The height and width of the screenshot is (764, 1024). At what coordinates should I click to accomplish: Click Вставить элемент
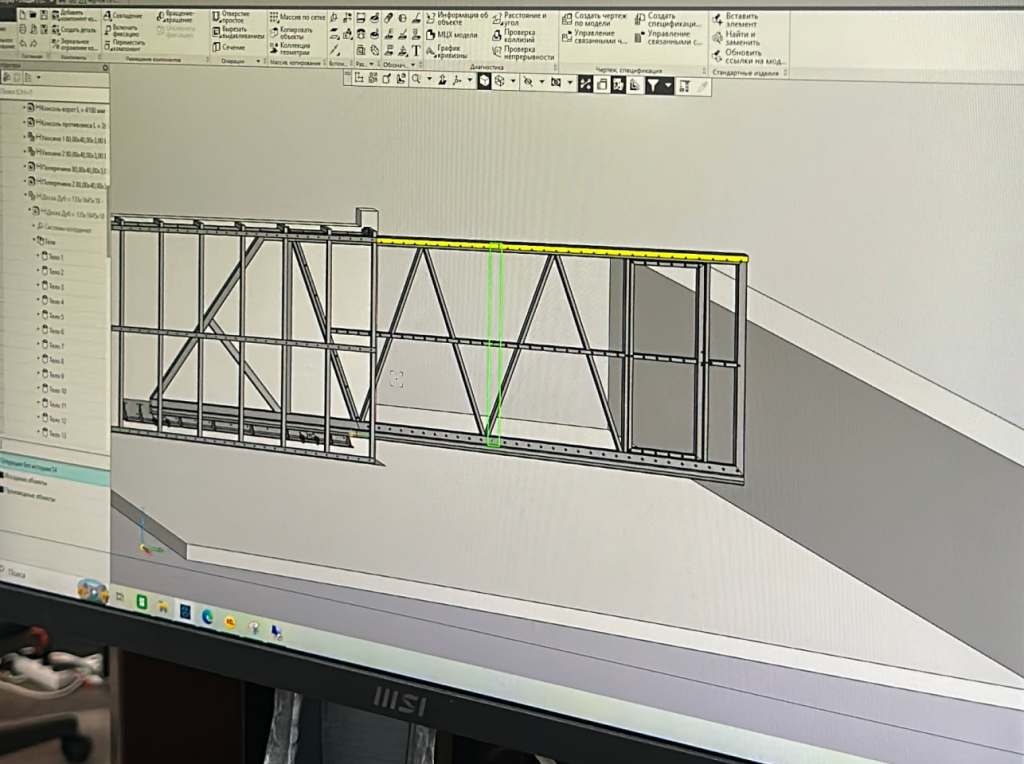(735, 20)
